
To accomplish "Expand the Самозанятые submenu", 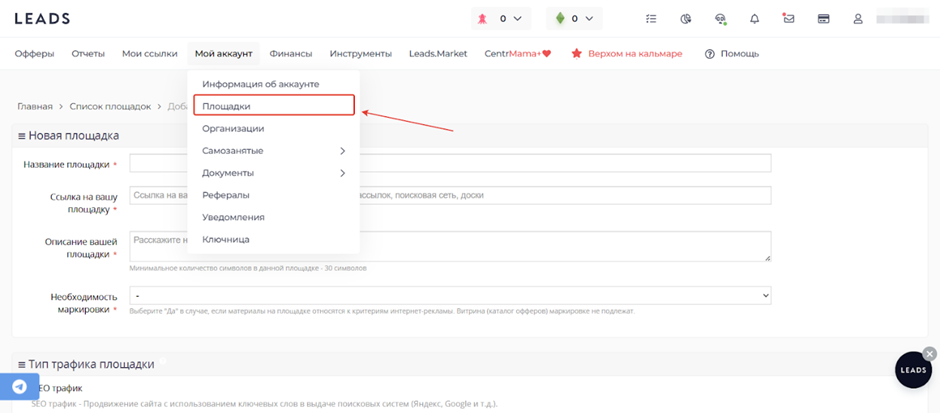I will pos(274,151).
